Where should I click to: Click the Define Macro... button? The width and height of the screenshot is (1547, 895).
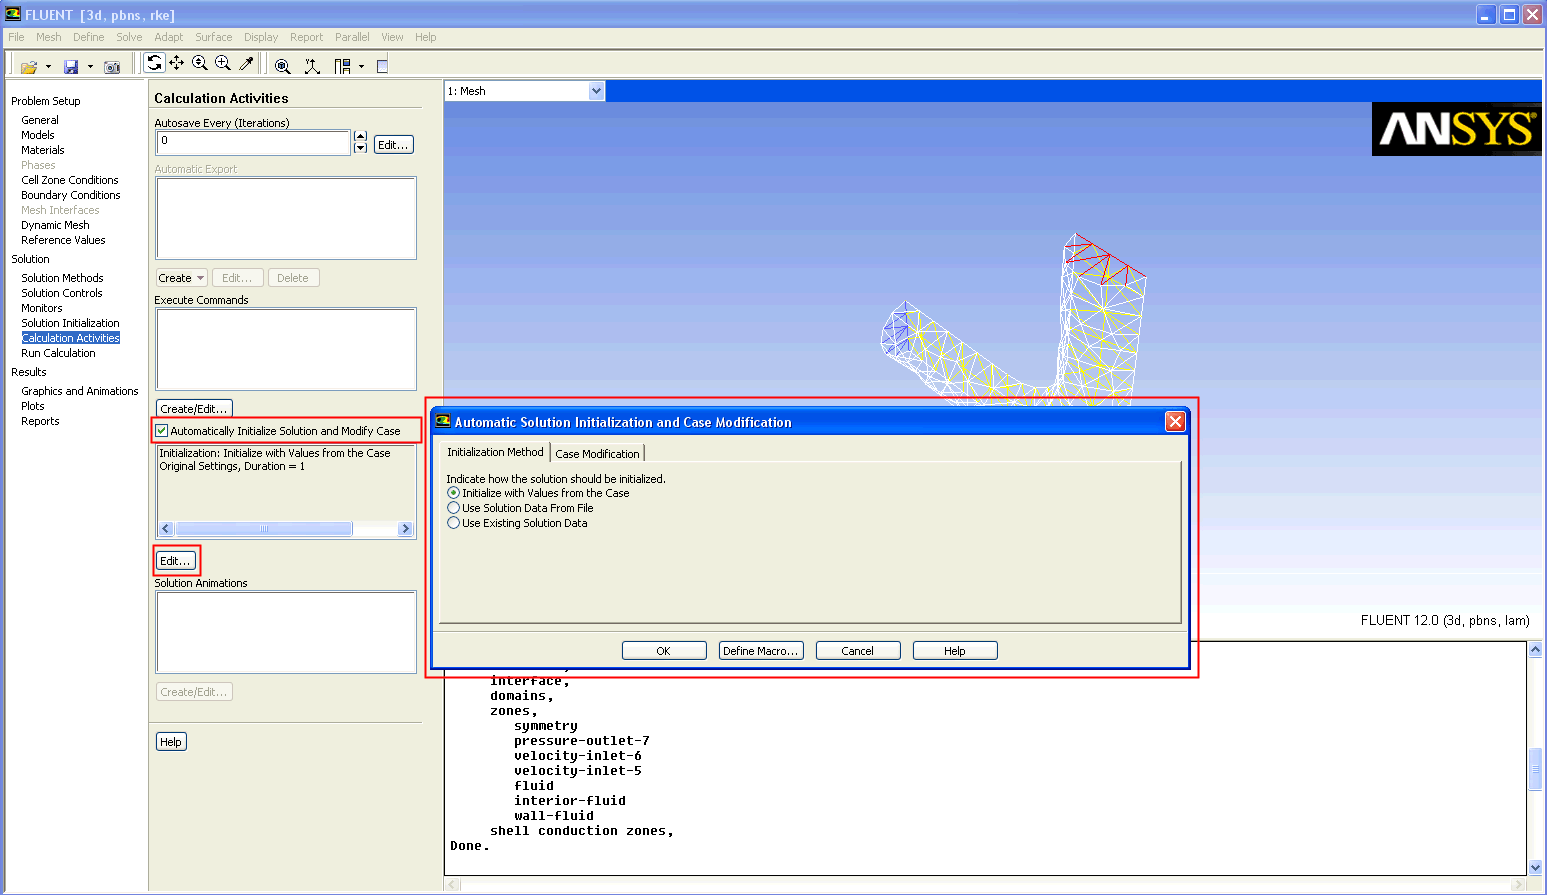[x=760, y=651]
